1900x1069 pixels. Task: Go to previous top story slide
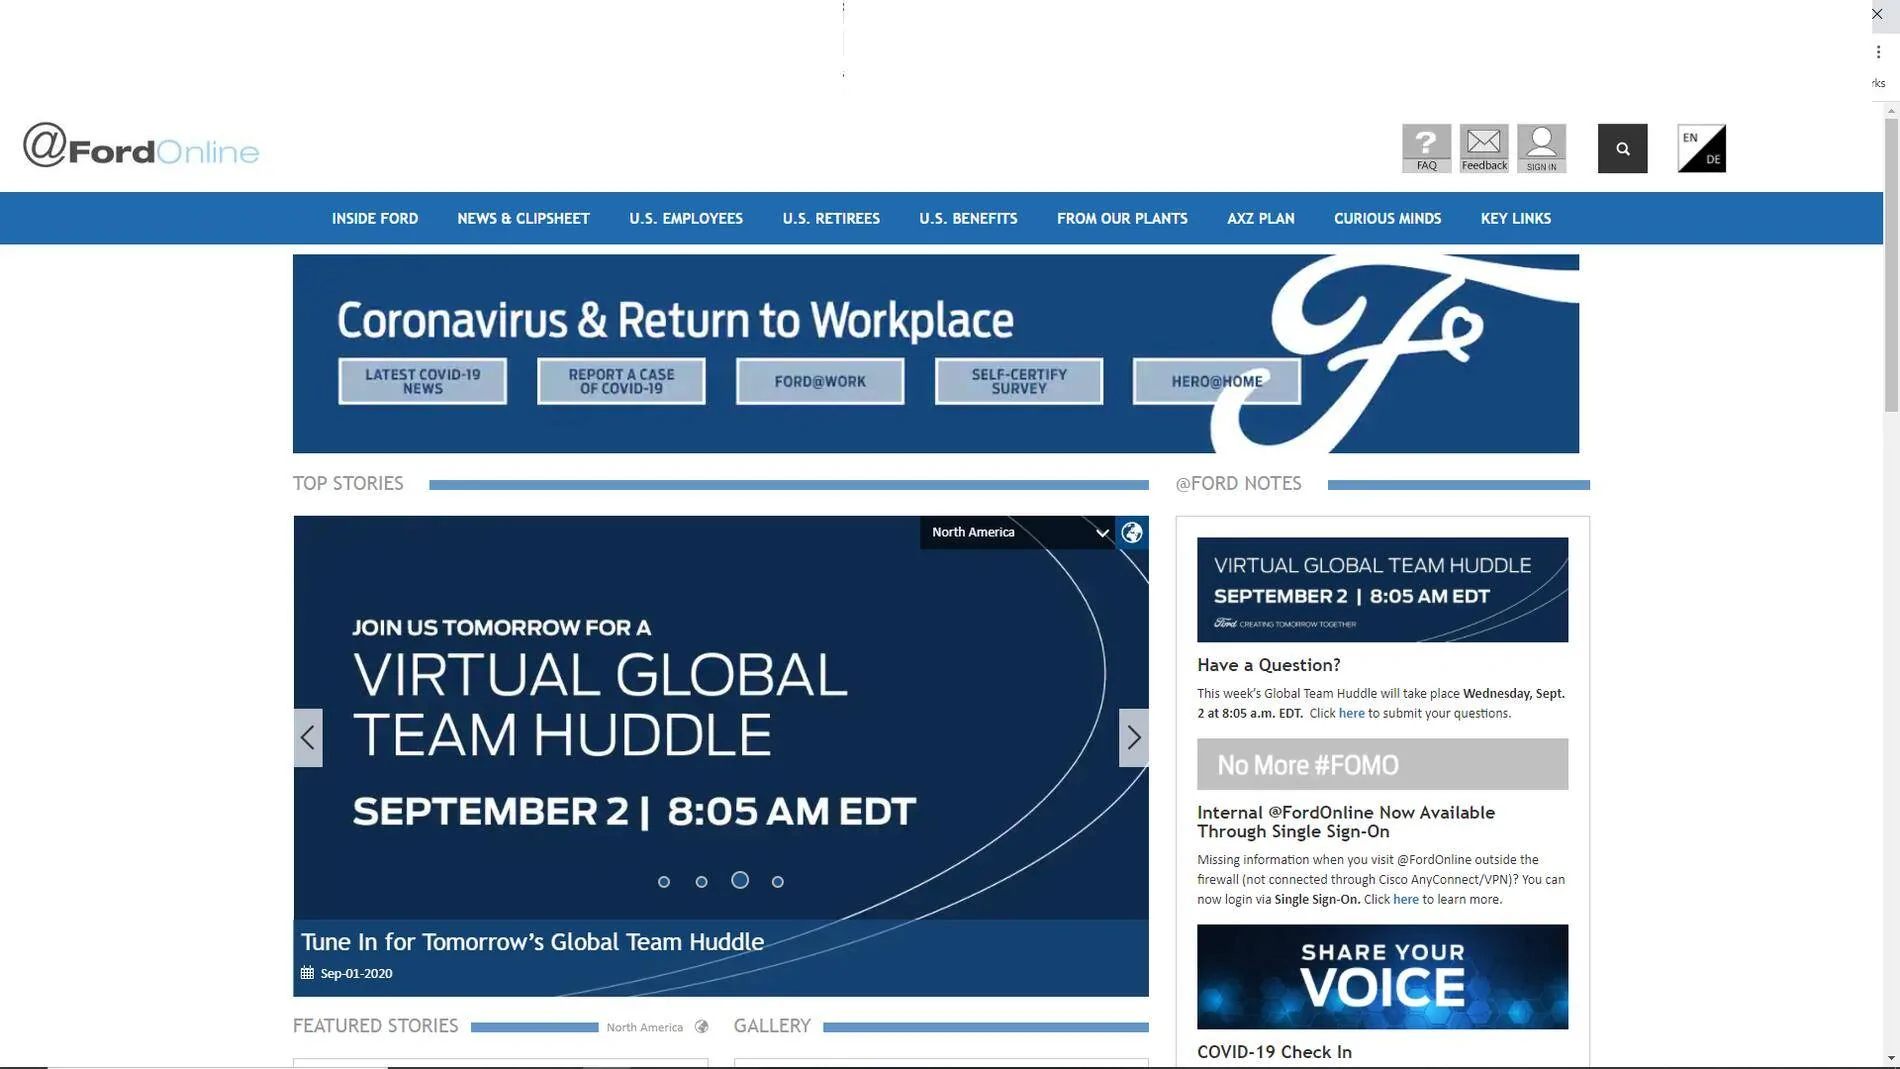coord(308,738)
